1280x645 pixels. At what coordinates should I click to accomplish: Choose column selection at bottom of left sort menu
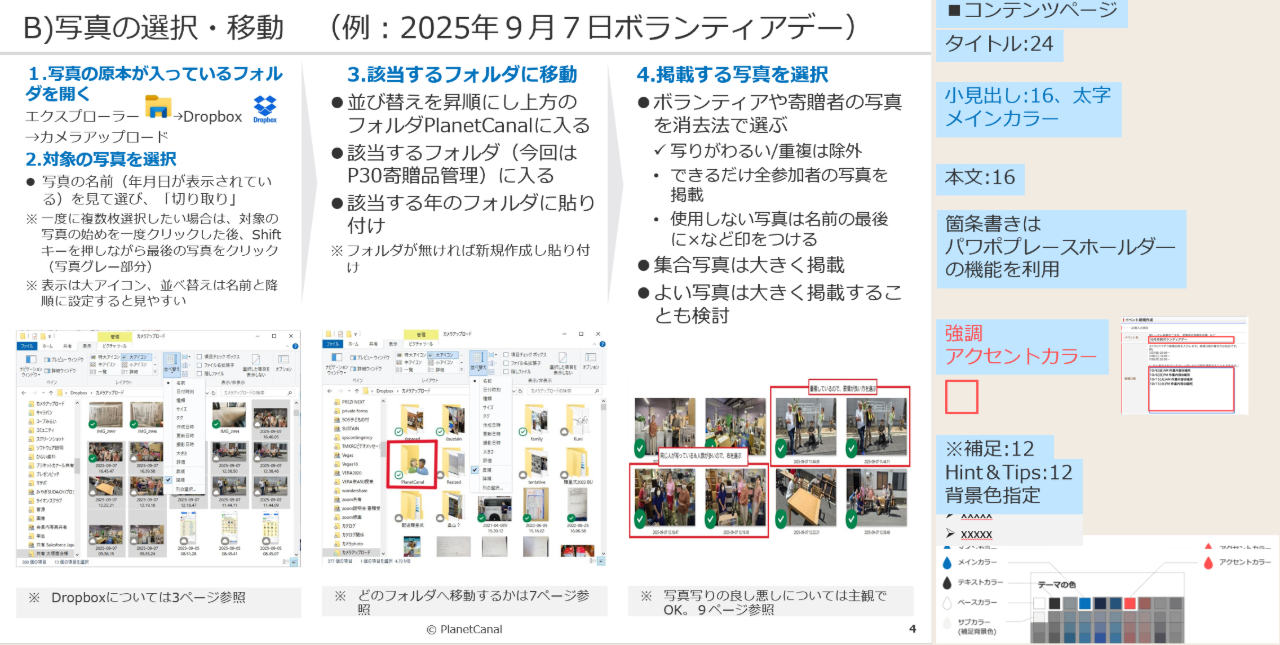[185, 489]
